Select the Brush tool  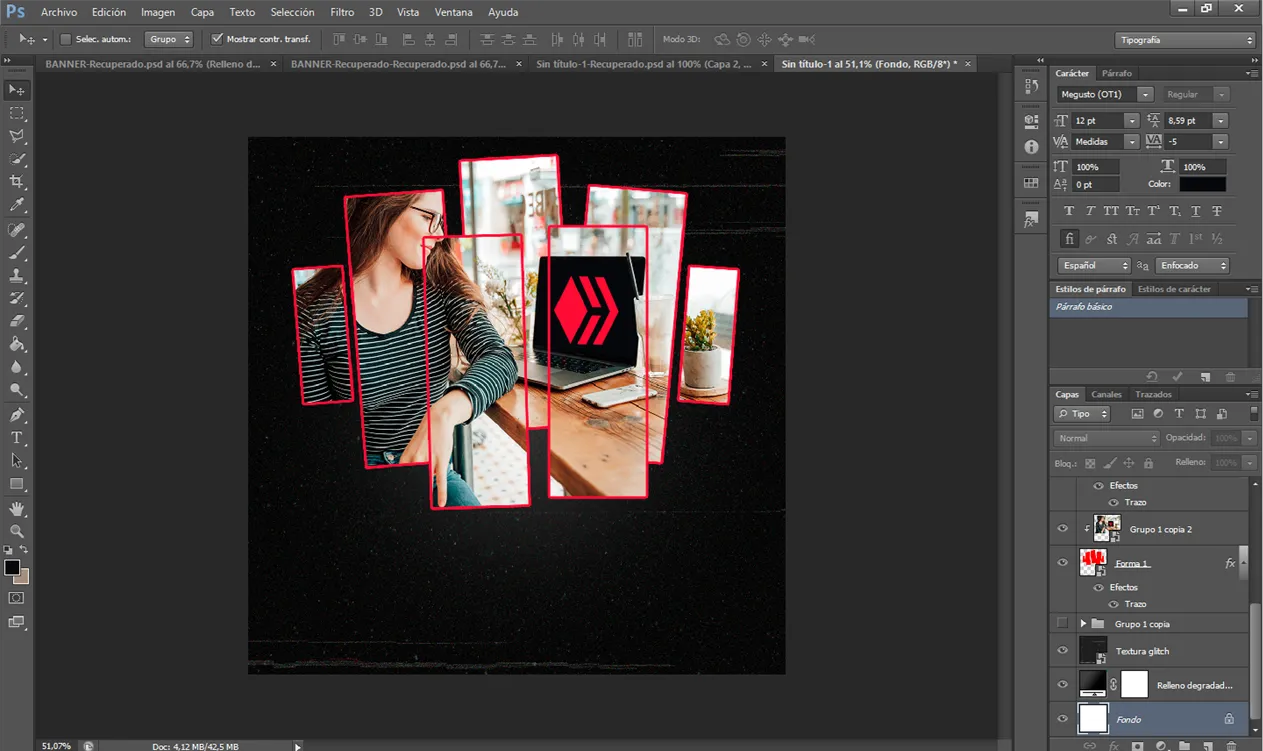(17, 253)
